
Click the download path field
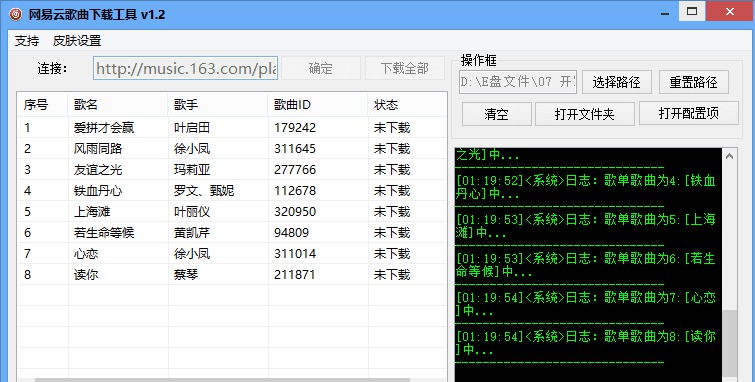518,82
